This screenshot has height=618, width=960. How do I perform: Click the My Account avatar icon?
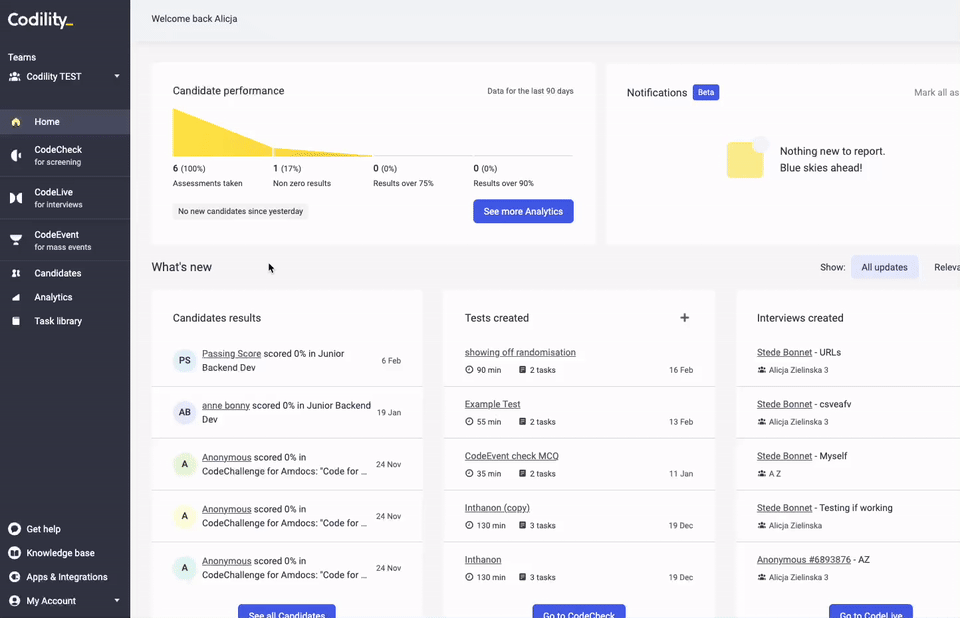pyautogui.click(x=15, y=601)
